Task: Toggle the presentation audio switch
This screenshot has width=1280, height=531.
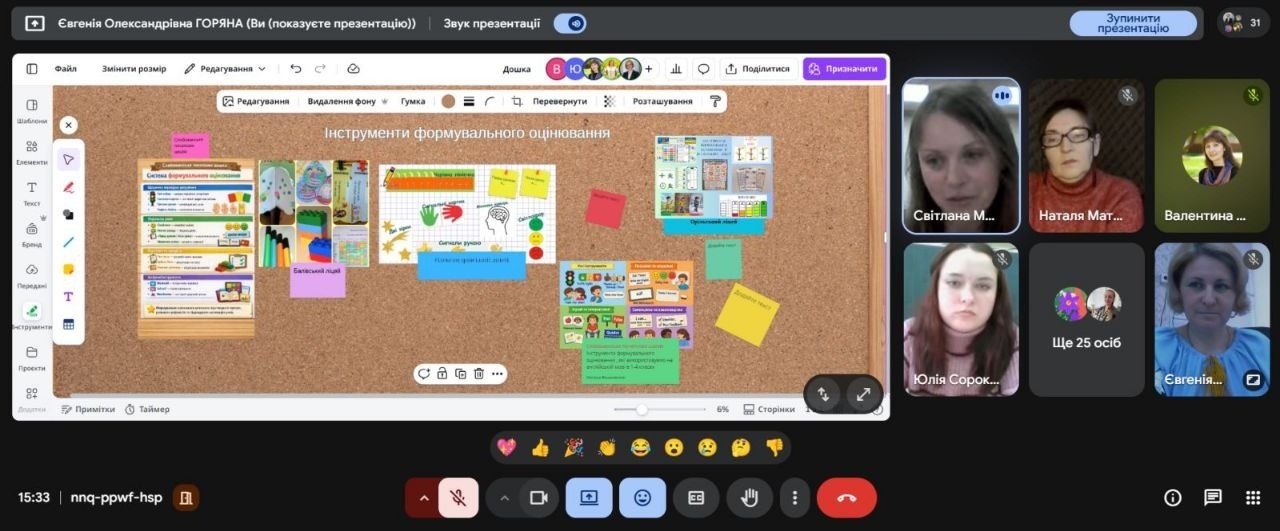Action: click(570, 23)
